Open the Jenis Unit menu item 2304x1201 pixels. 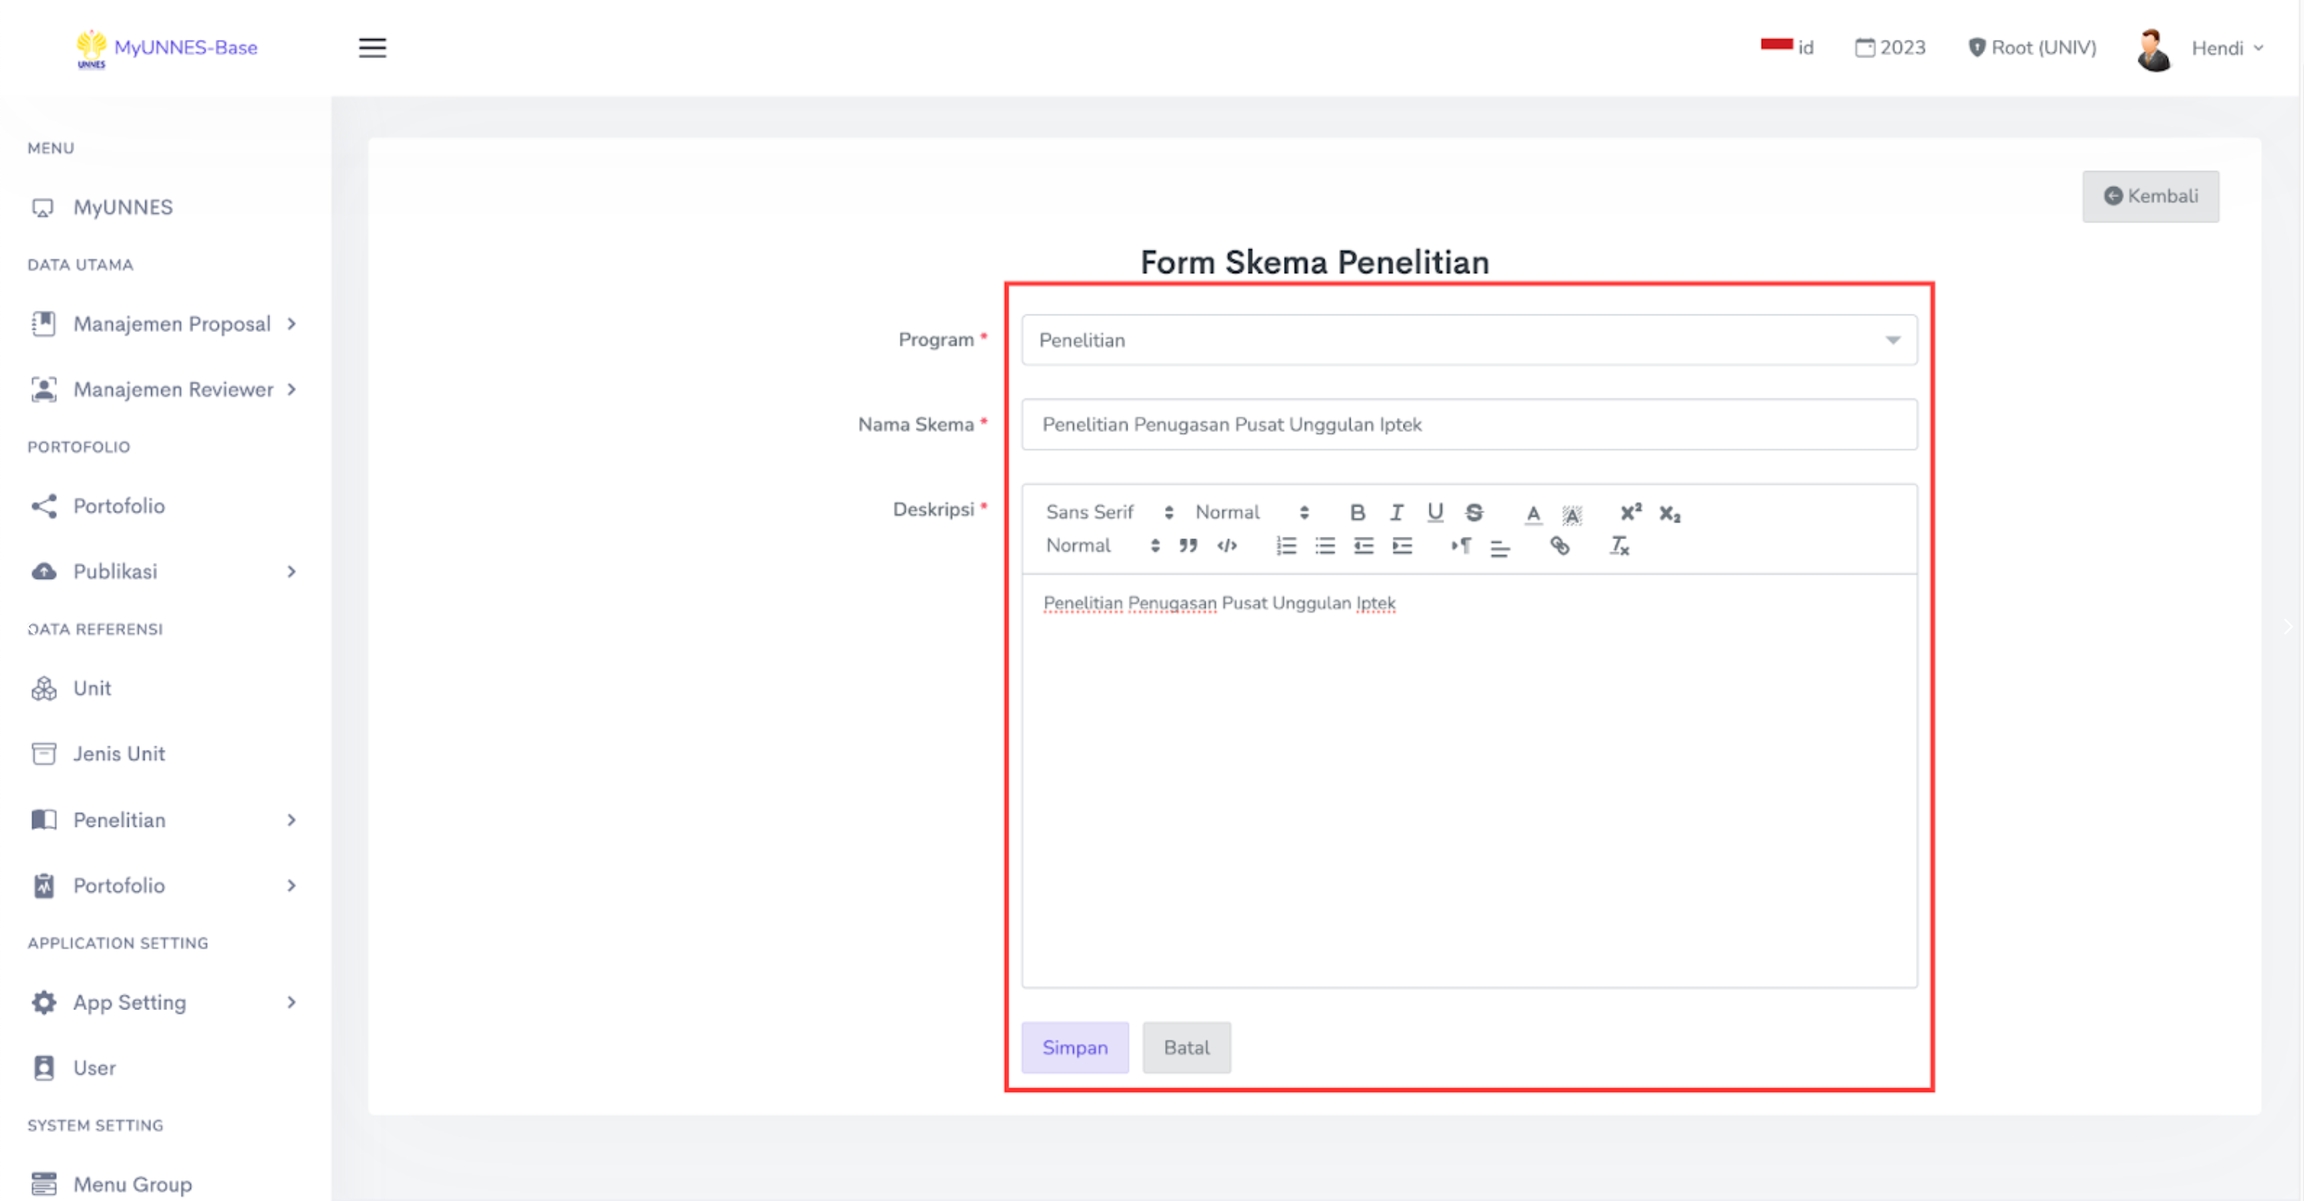pyautogui.click(x=118, y=754)
